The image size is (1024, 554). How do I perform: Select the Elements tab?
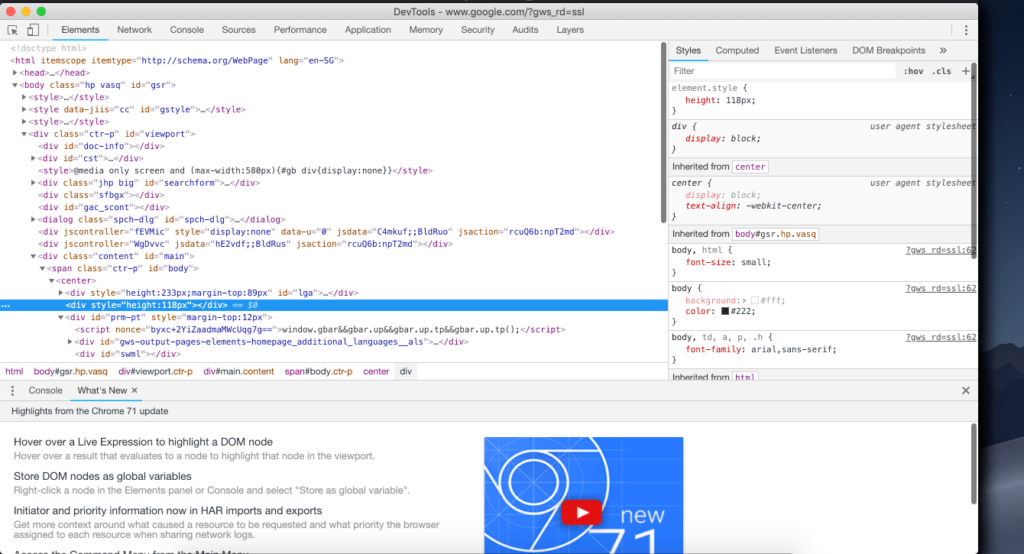pos(80,30)
